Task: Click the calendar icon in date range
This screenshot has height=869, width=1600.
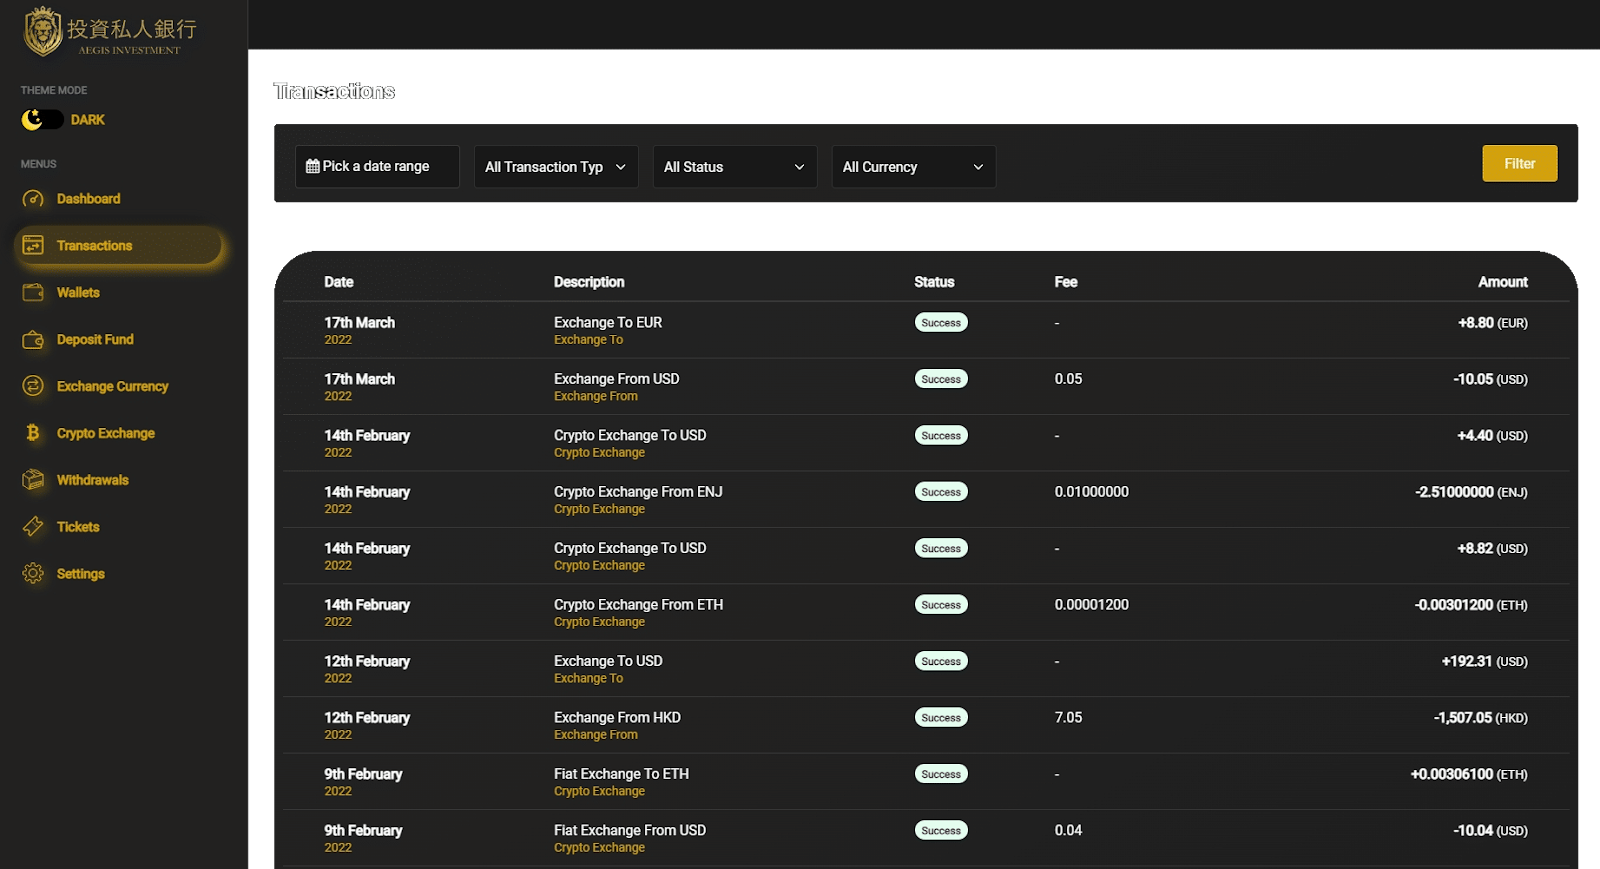Action: tap(313, 166)
